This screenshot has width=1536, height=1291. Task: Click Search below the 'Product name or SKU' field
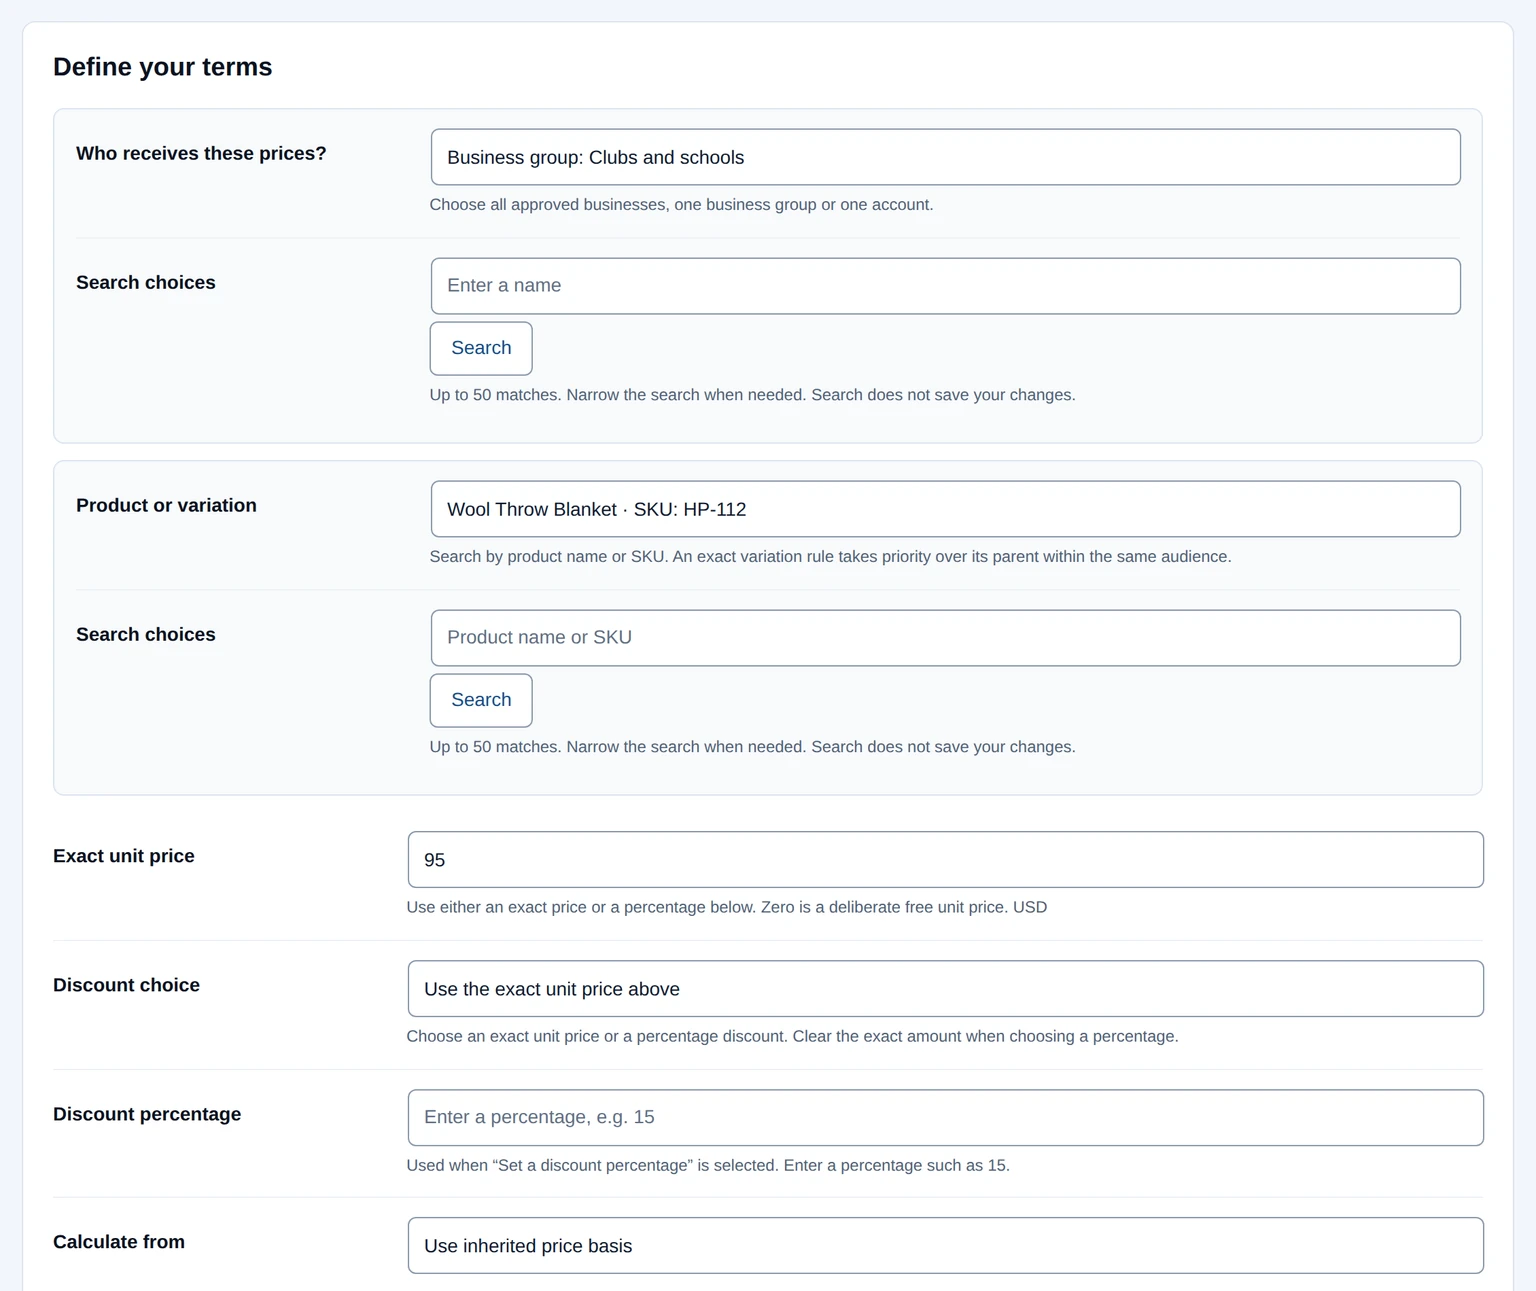click(481, 700)
